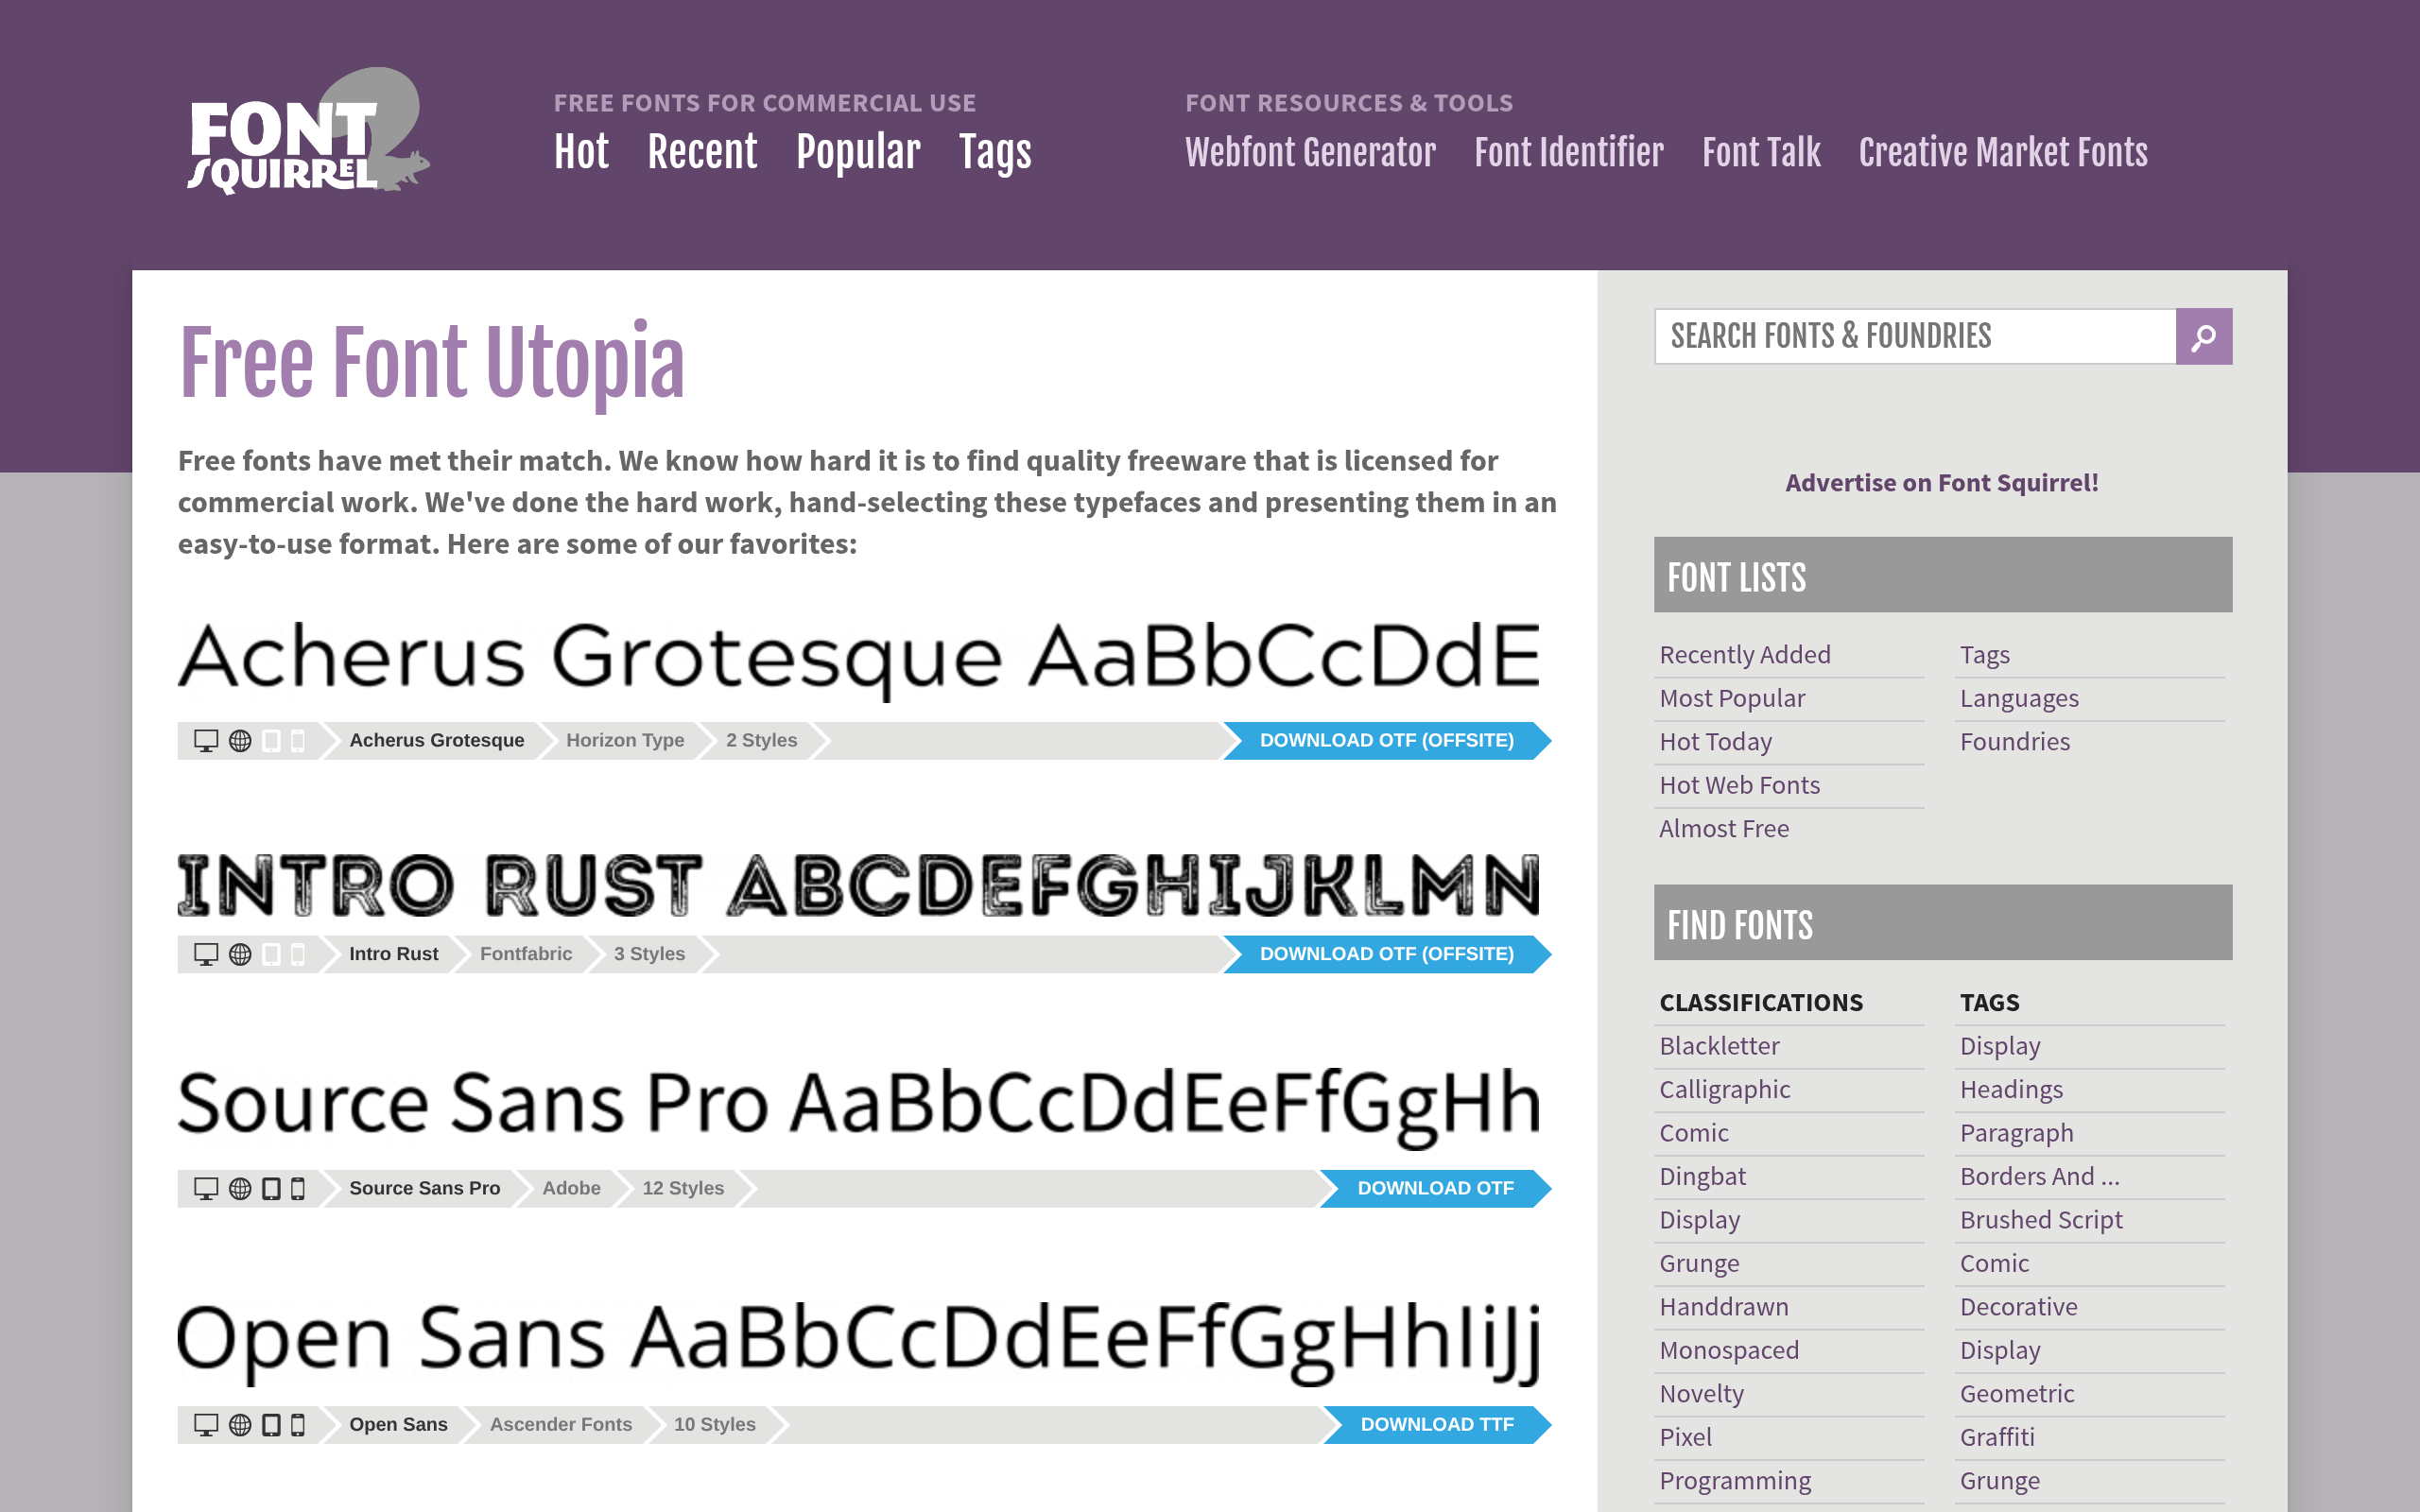Open the Popular fonts menu

(858, 152)
